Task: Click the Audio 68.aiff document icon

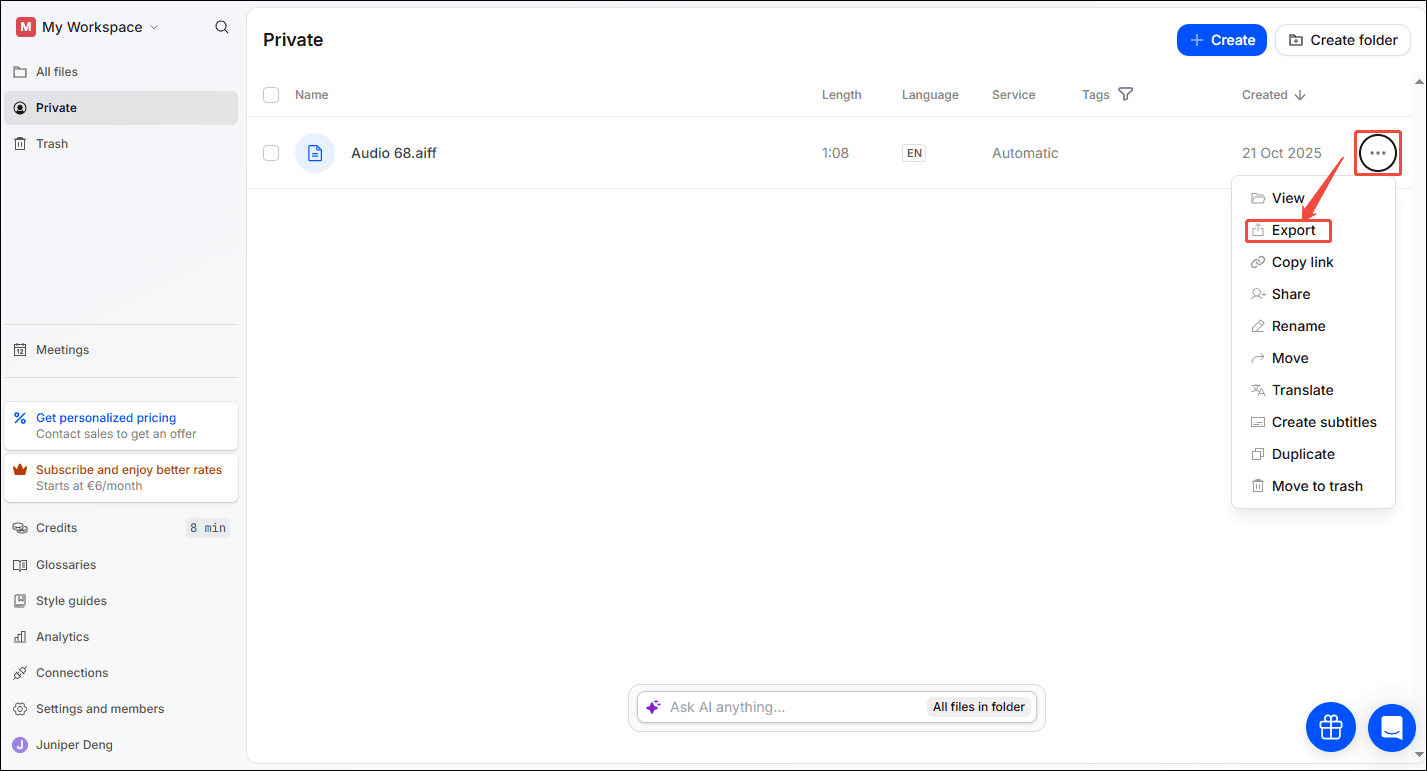Action: [315, 153]
